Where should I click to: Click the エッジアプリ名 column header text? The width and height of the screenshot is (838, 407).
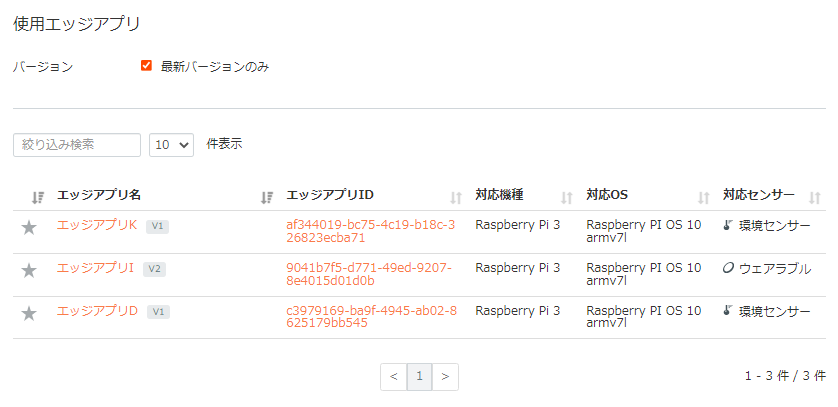pos(99,195)
